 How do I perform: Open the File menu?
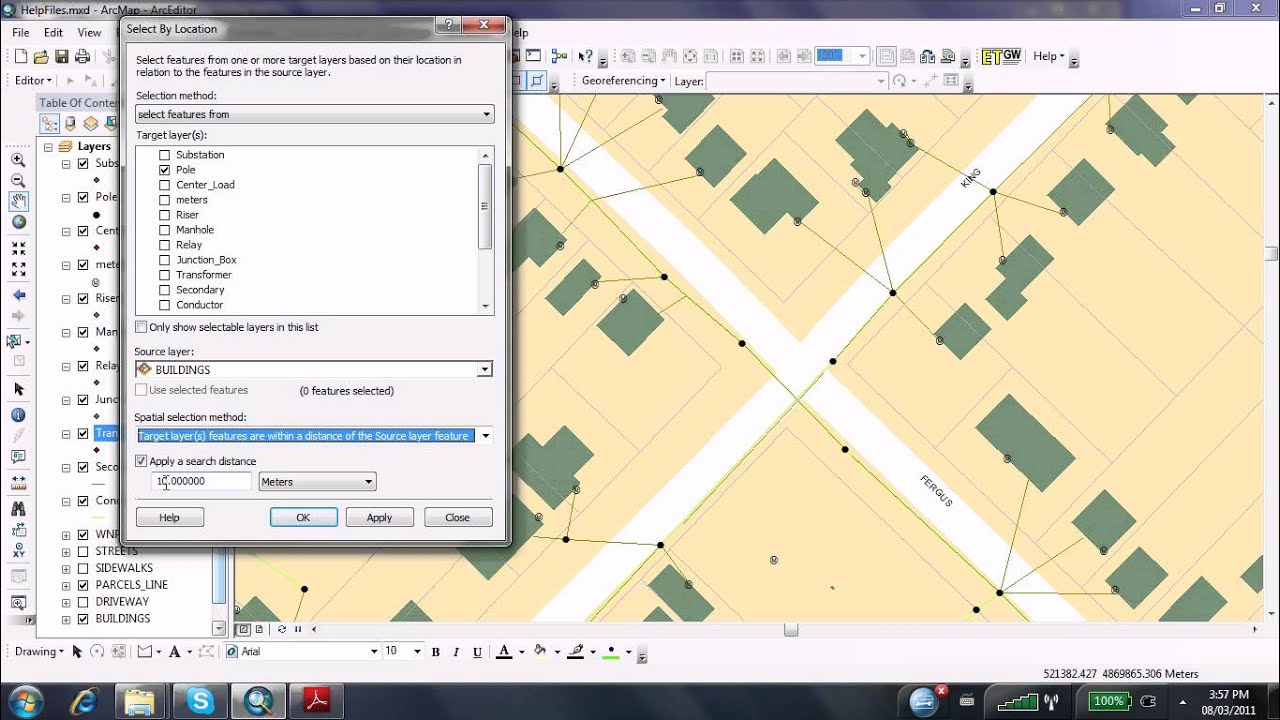pos(21,32)
